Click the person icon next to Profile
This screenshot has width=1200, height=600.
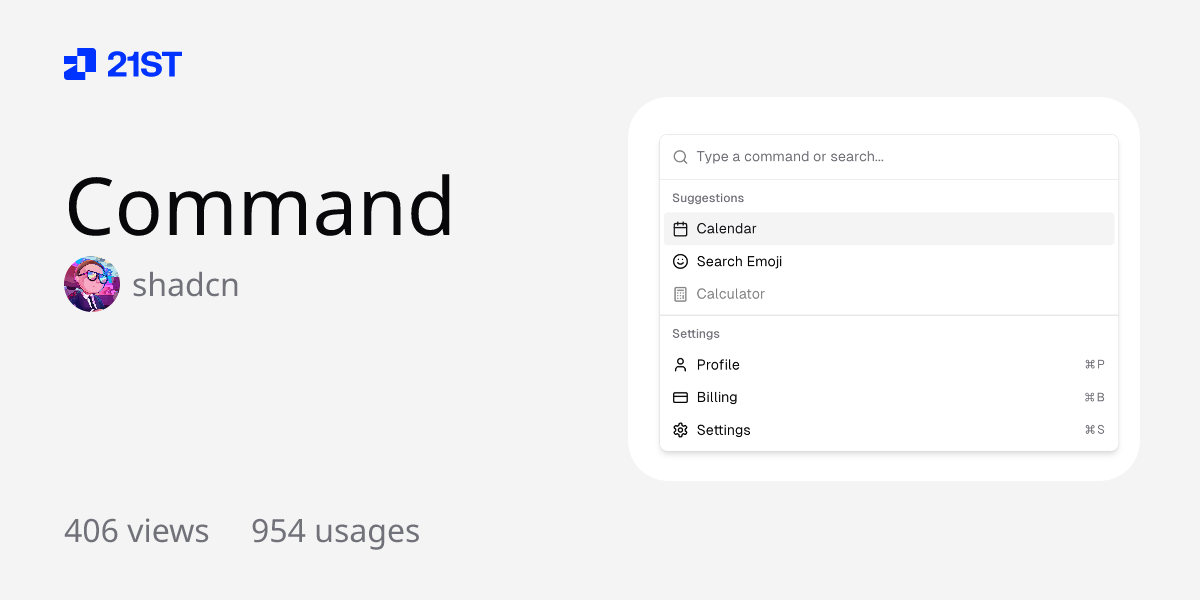680,364
